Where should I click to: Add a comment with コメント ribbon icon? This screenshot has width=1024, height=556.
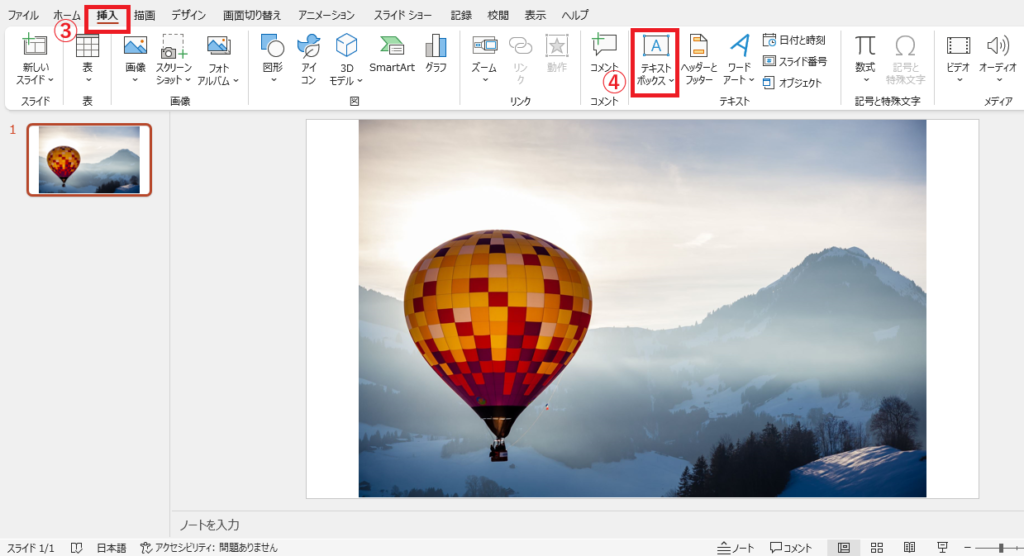click(604, 45)
